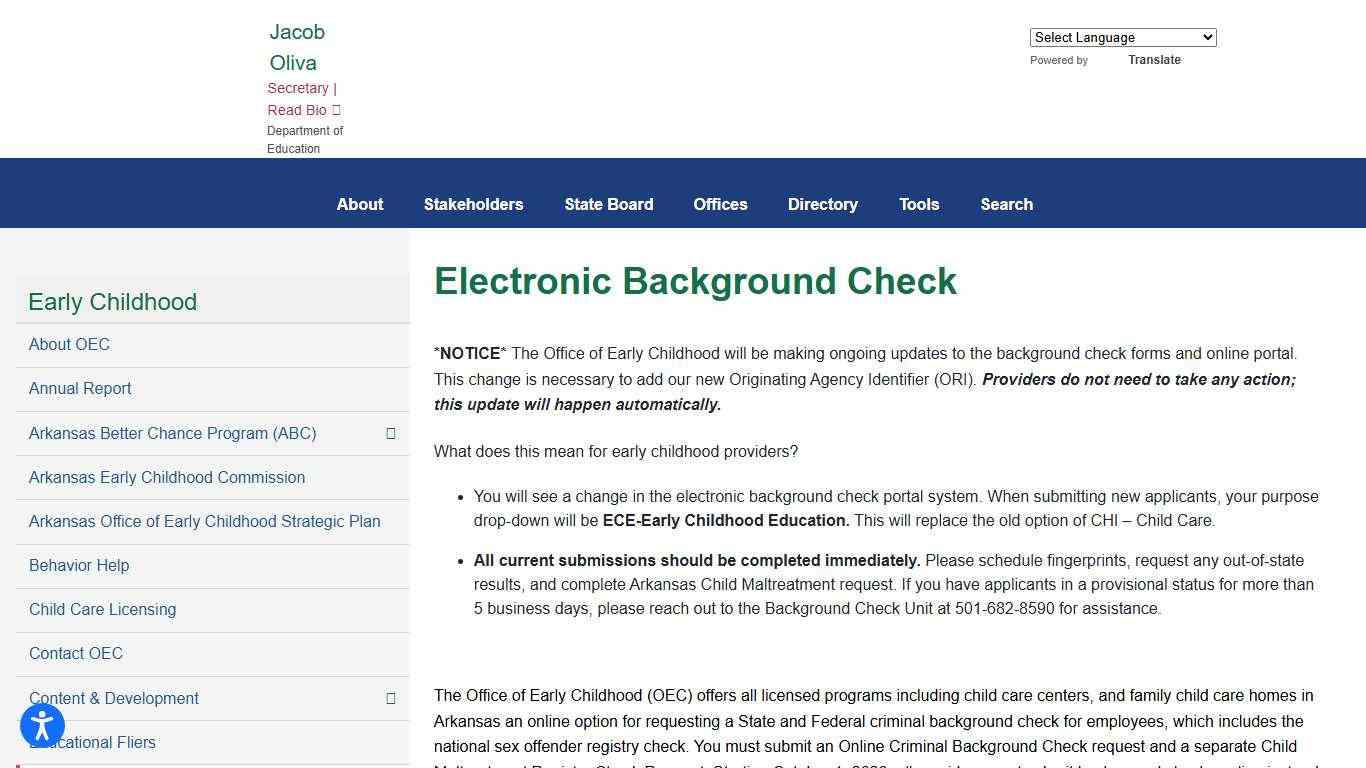
Task: Open the Stakeholders navigation menu
Action: point(473,204)
